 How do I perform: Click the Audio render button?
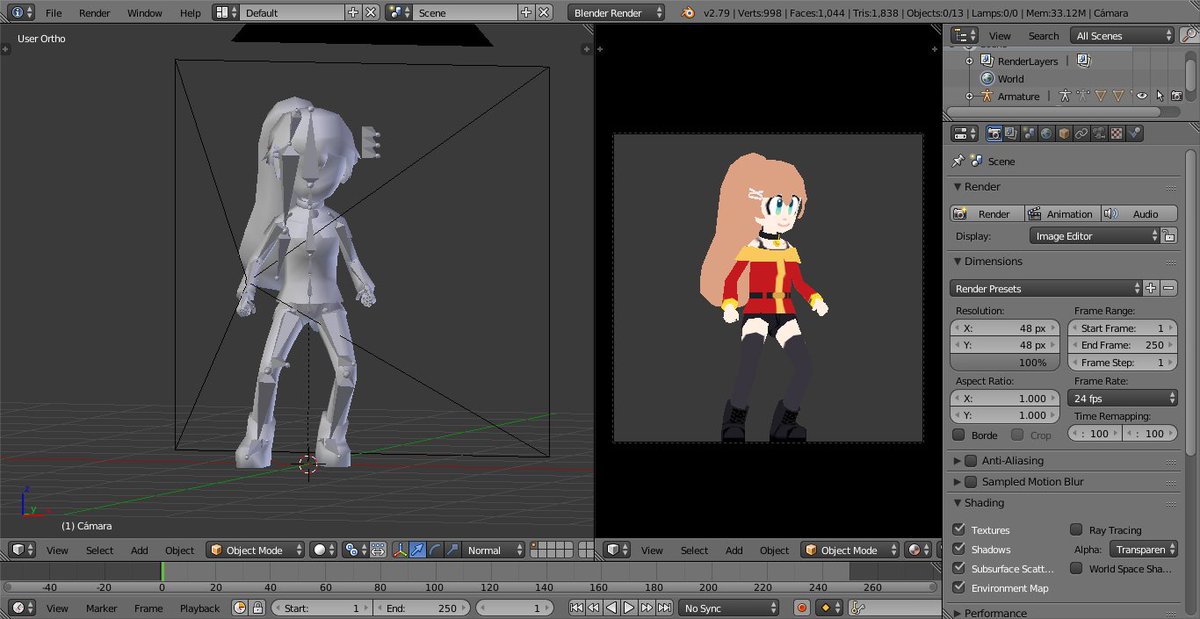[1139, 214]
